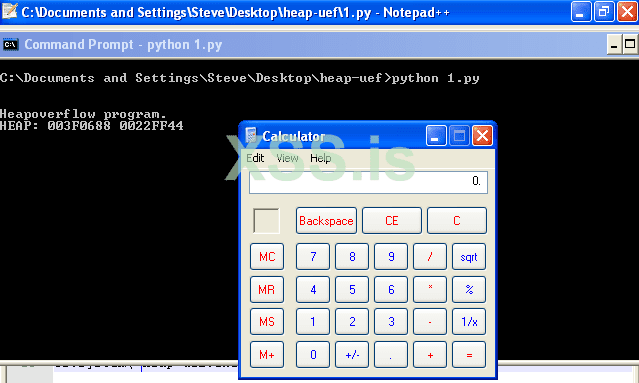Viewport: 639px width, 383px height.
Task: Open the Help menu in Calculator
Action: click(x=320, y=158)
